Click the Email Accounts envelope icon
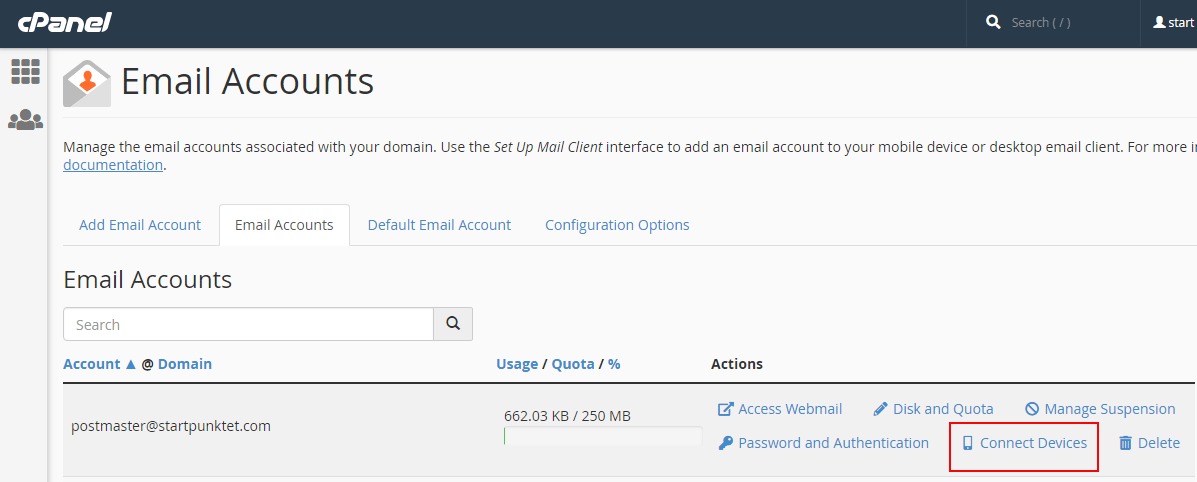 pos(87,83)
